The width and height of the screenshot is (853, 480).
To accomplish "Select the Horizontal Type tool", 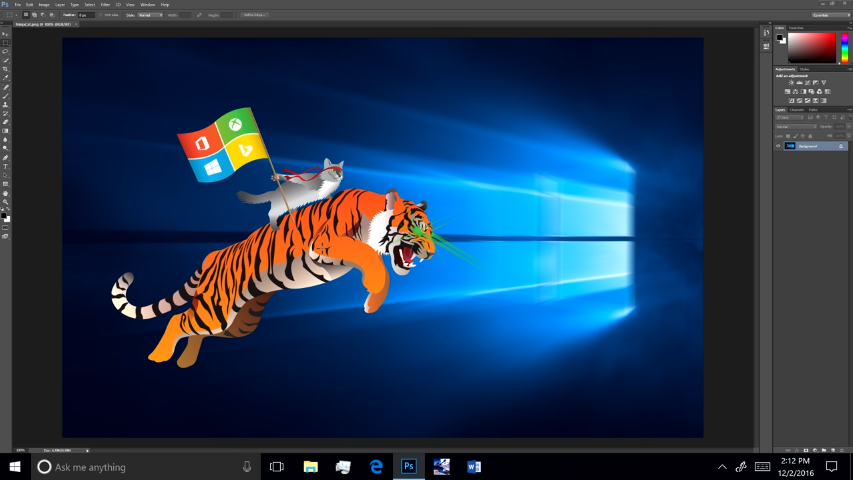I will (5, 167).
